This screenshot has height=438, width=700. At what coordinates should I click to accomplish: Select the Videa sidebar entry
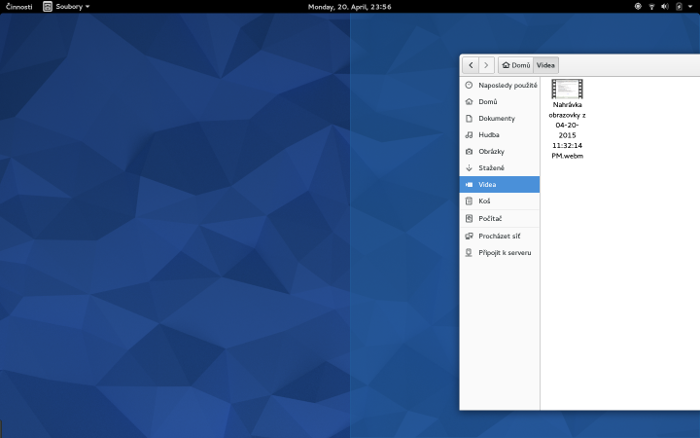[x=499, y=185]
